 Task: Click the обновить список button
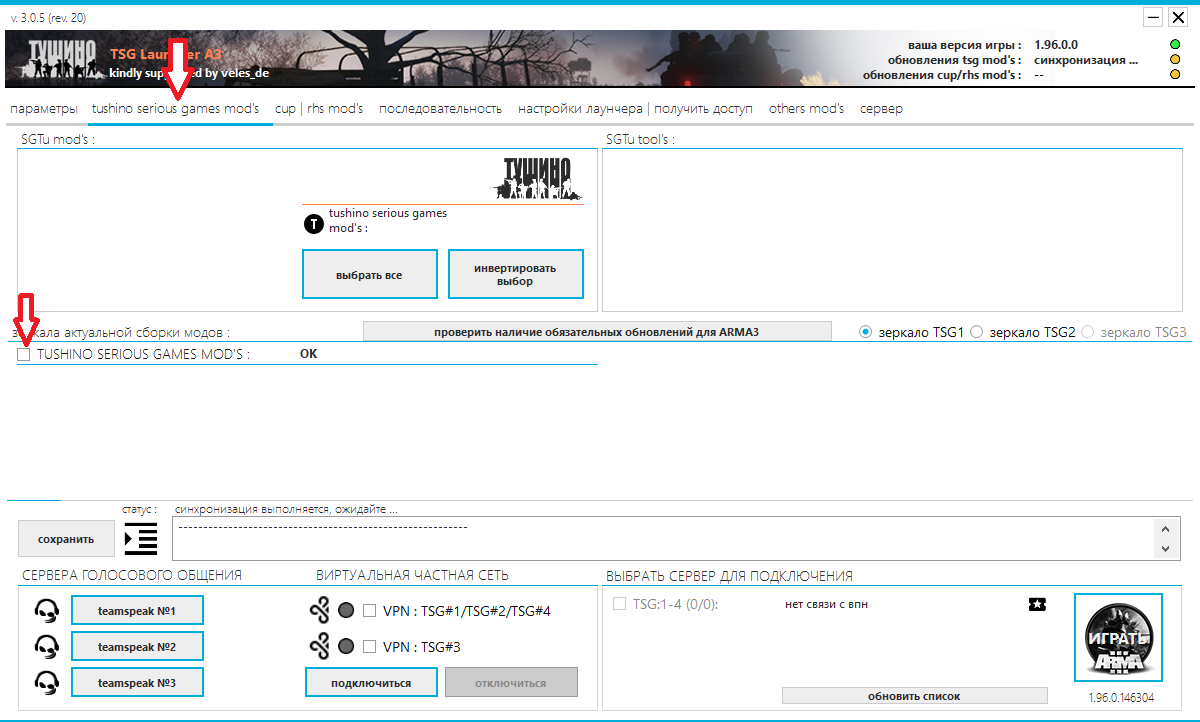914,695
